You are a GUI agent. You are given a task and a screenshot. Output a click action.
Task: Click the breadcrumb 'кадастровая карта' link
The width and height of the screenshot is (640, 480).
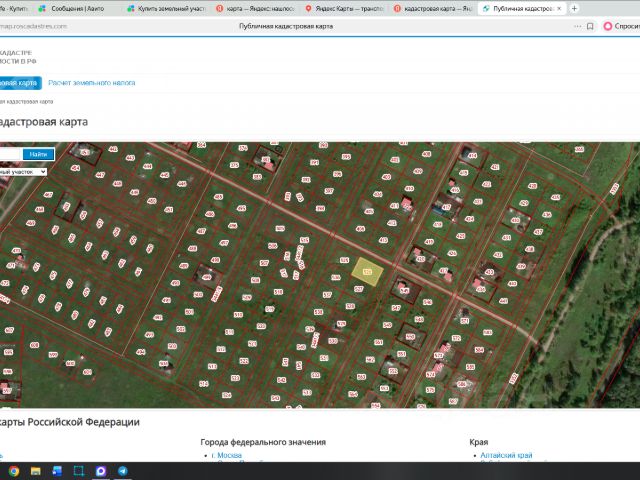tap(26, 101)
